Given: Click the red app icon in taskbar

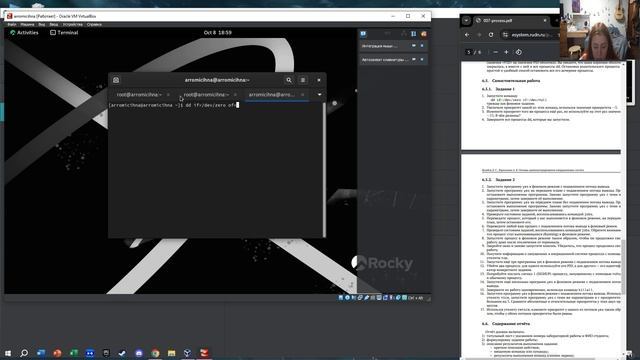Looking at the screenshot, I should point(204,353).
